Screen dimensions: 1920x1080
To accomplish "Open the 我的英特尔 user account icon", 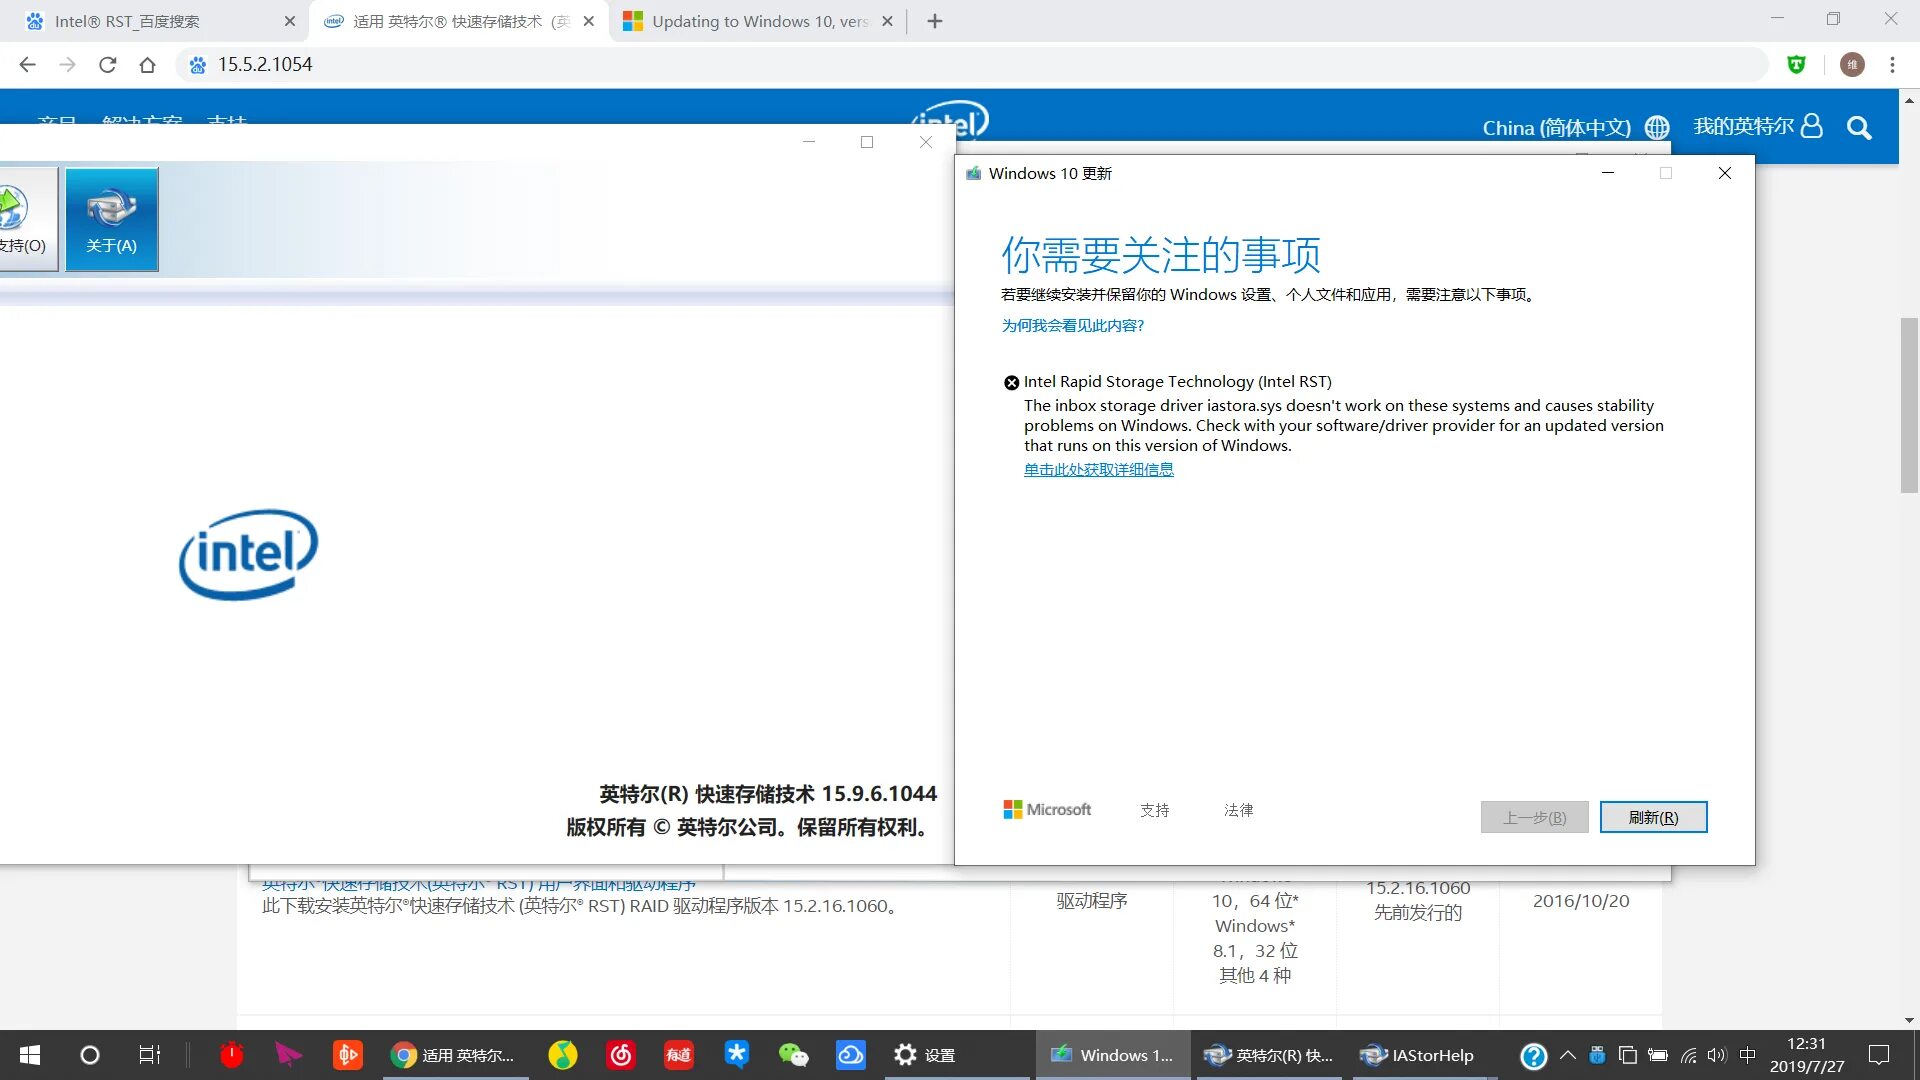I will pos(1811,126).
